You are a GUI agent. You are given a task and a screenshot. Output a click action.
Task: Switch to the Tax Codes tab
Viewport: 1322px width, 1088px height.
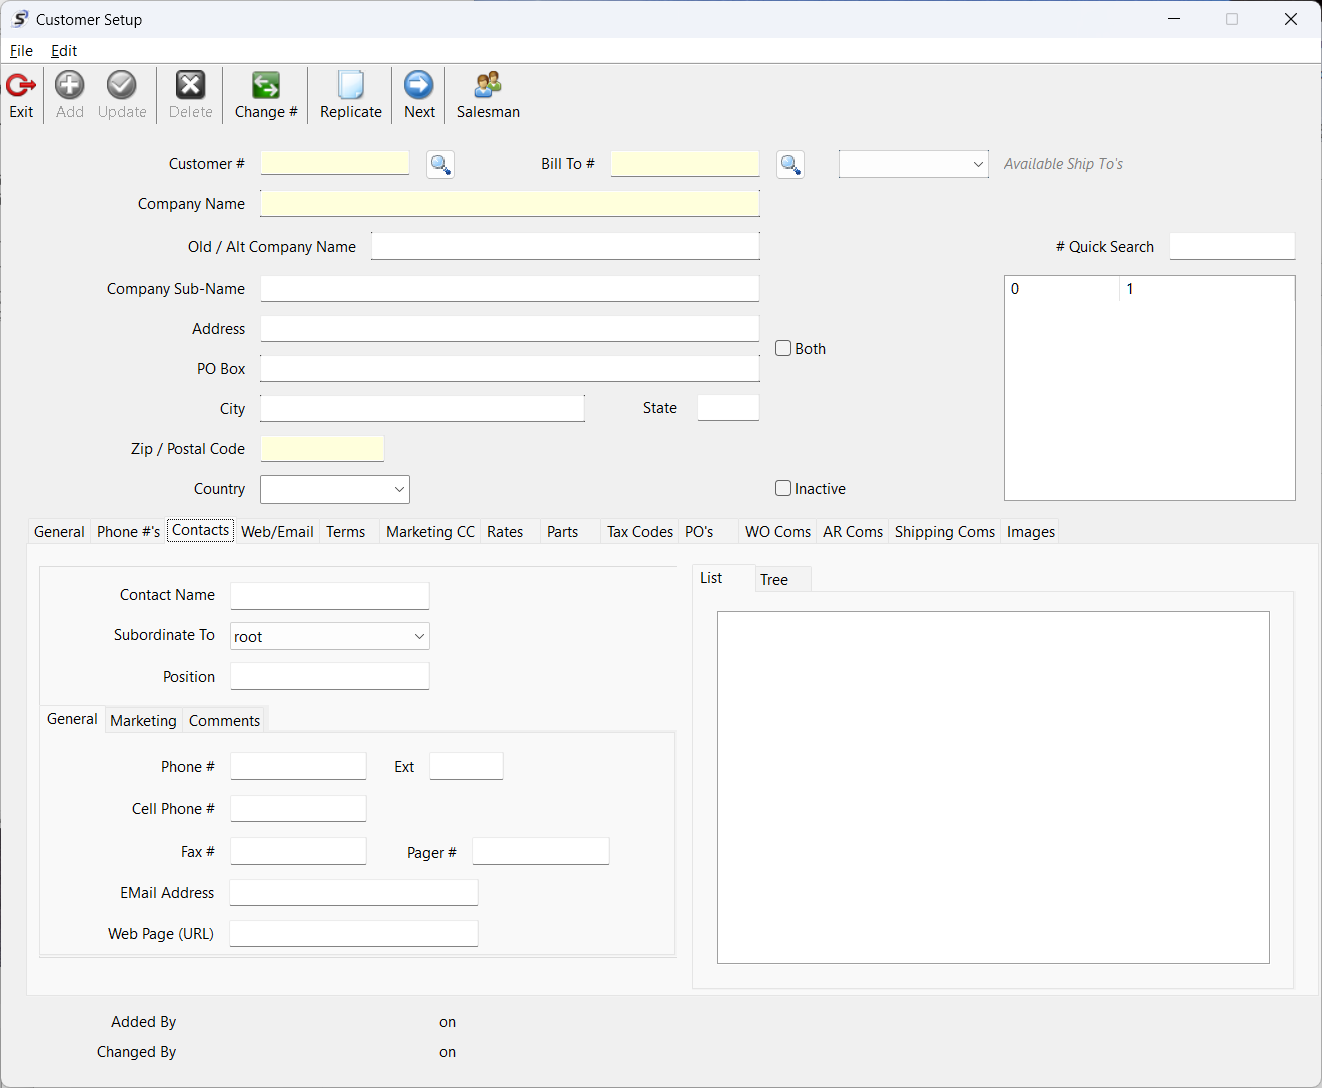(639, 532)
